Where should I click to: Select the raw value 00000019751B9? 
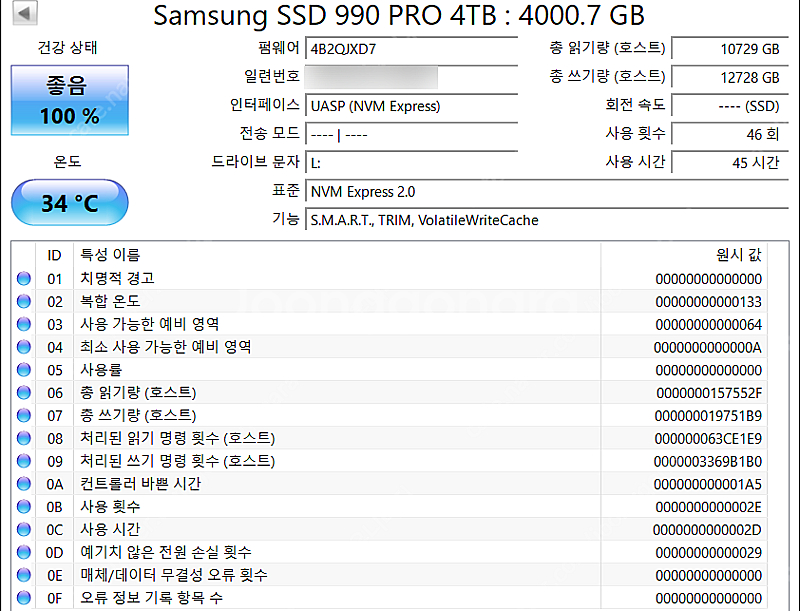tap(708, 416)
